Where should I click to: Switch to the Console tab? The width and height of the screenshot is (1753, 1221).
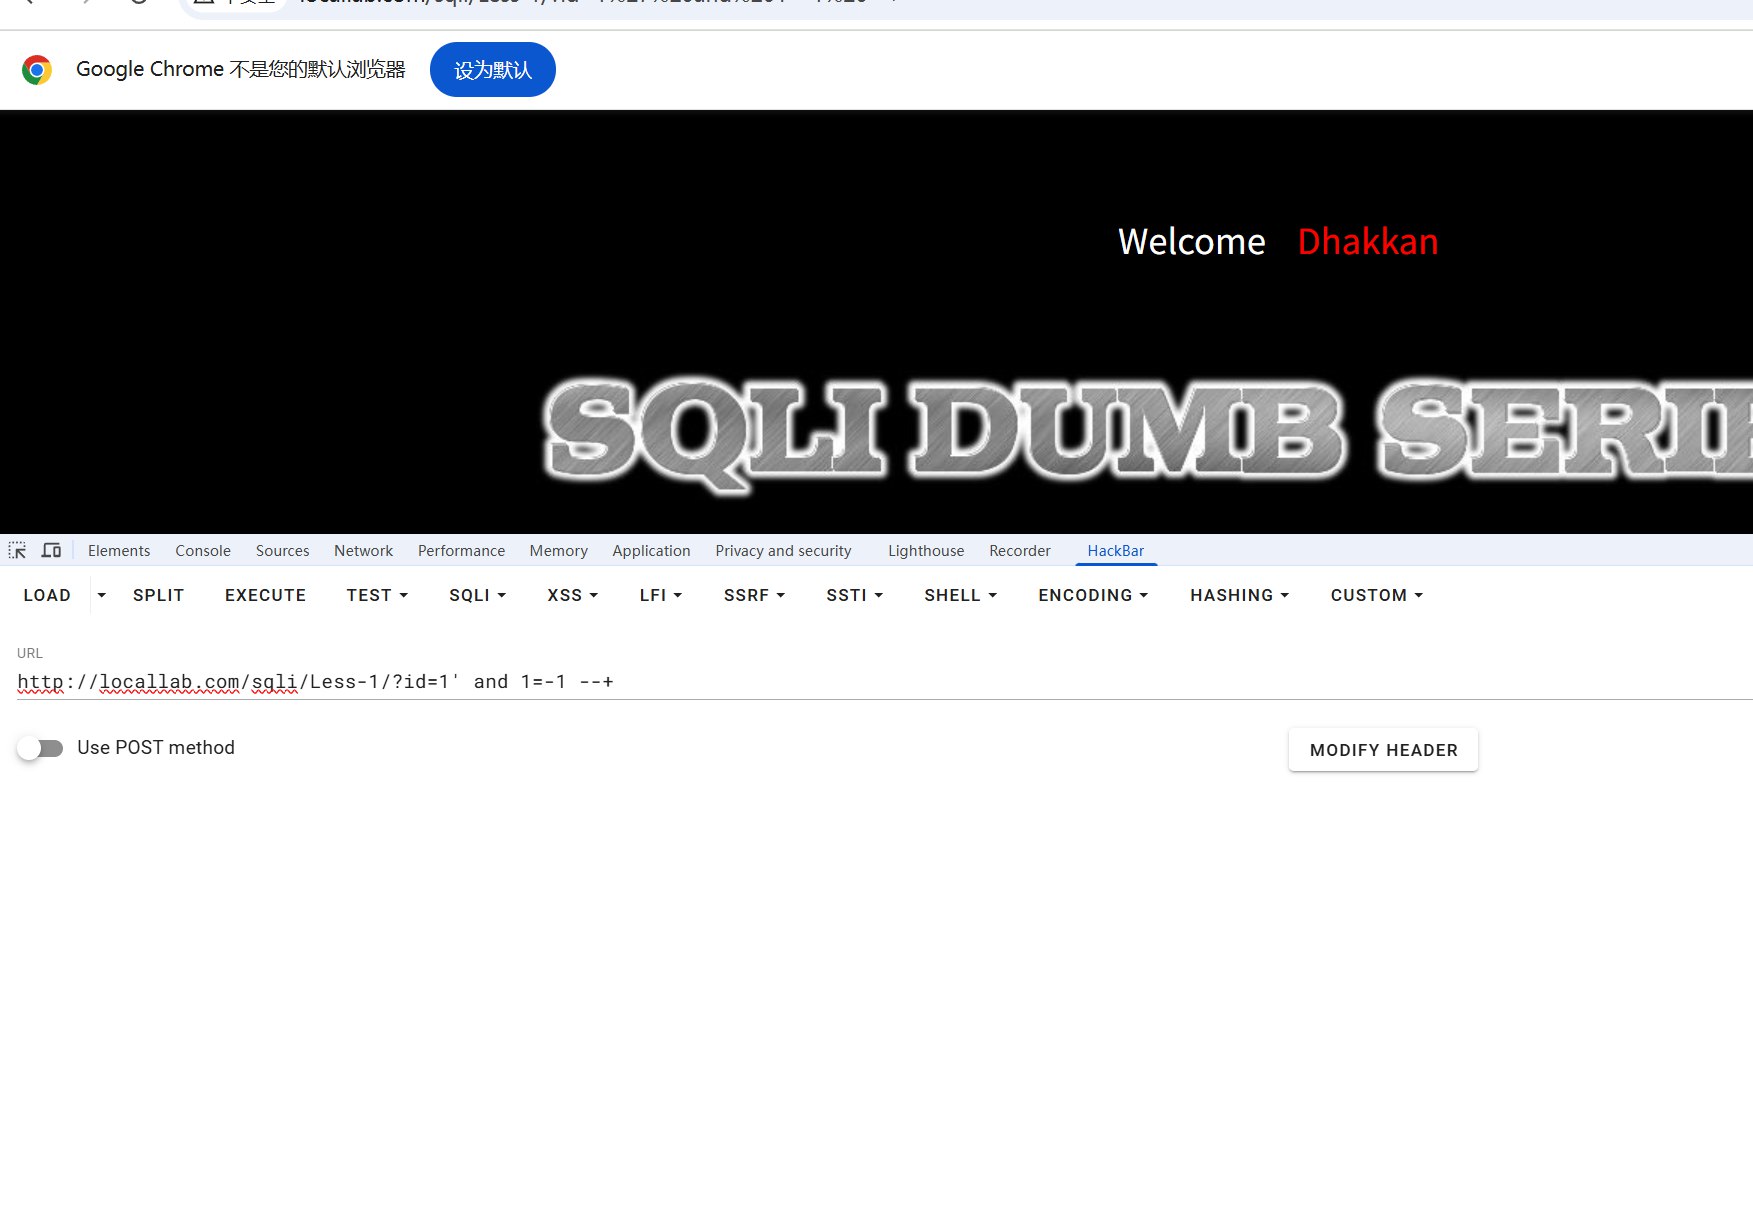(203, 551)
